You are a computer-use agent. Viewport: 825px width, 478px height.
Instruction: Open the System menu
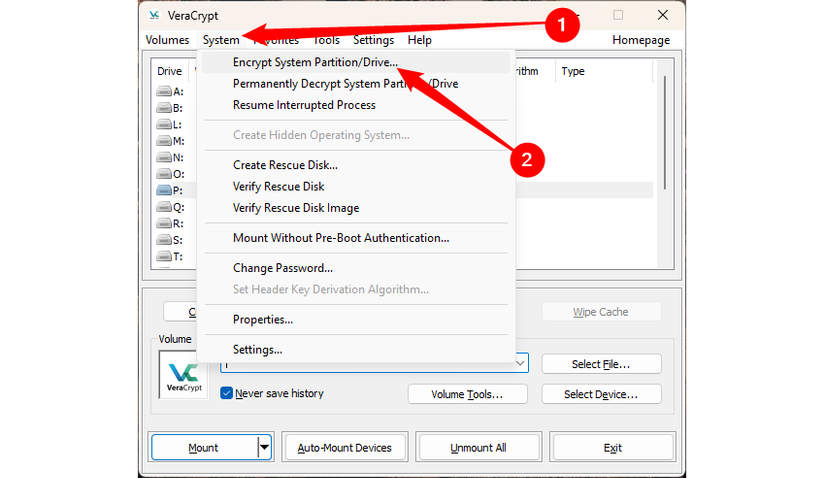click(221, 40)
